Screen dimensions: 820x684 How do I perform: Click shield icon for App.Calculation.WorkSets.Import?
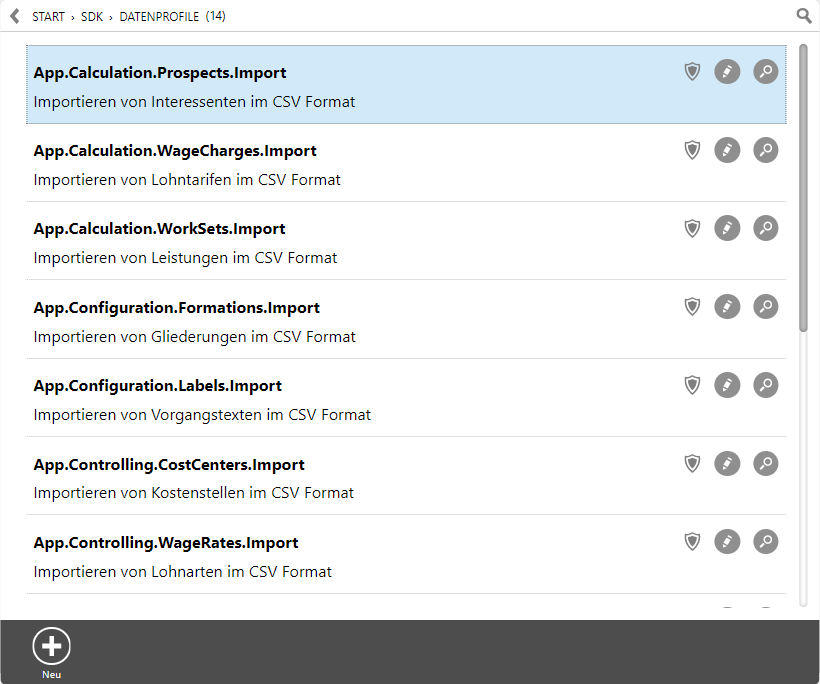tap(692, 228)
